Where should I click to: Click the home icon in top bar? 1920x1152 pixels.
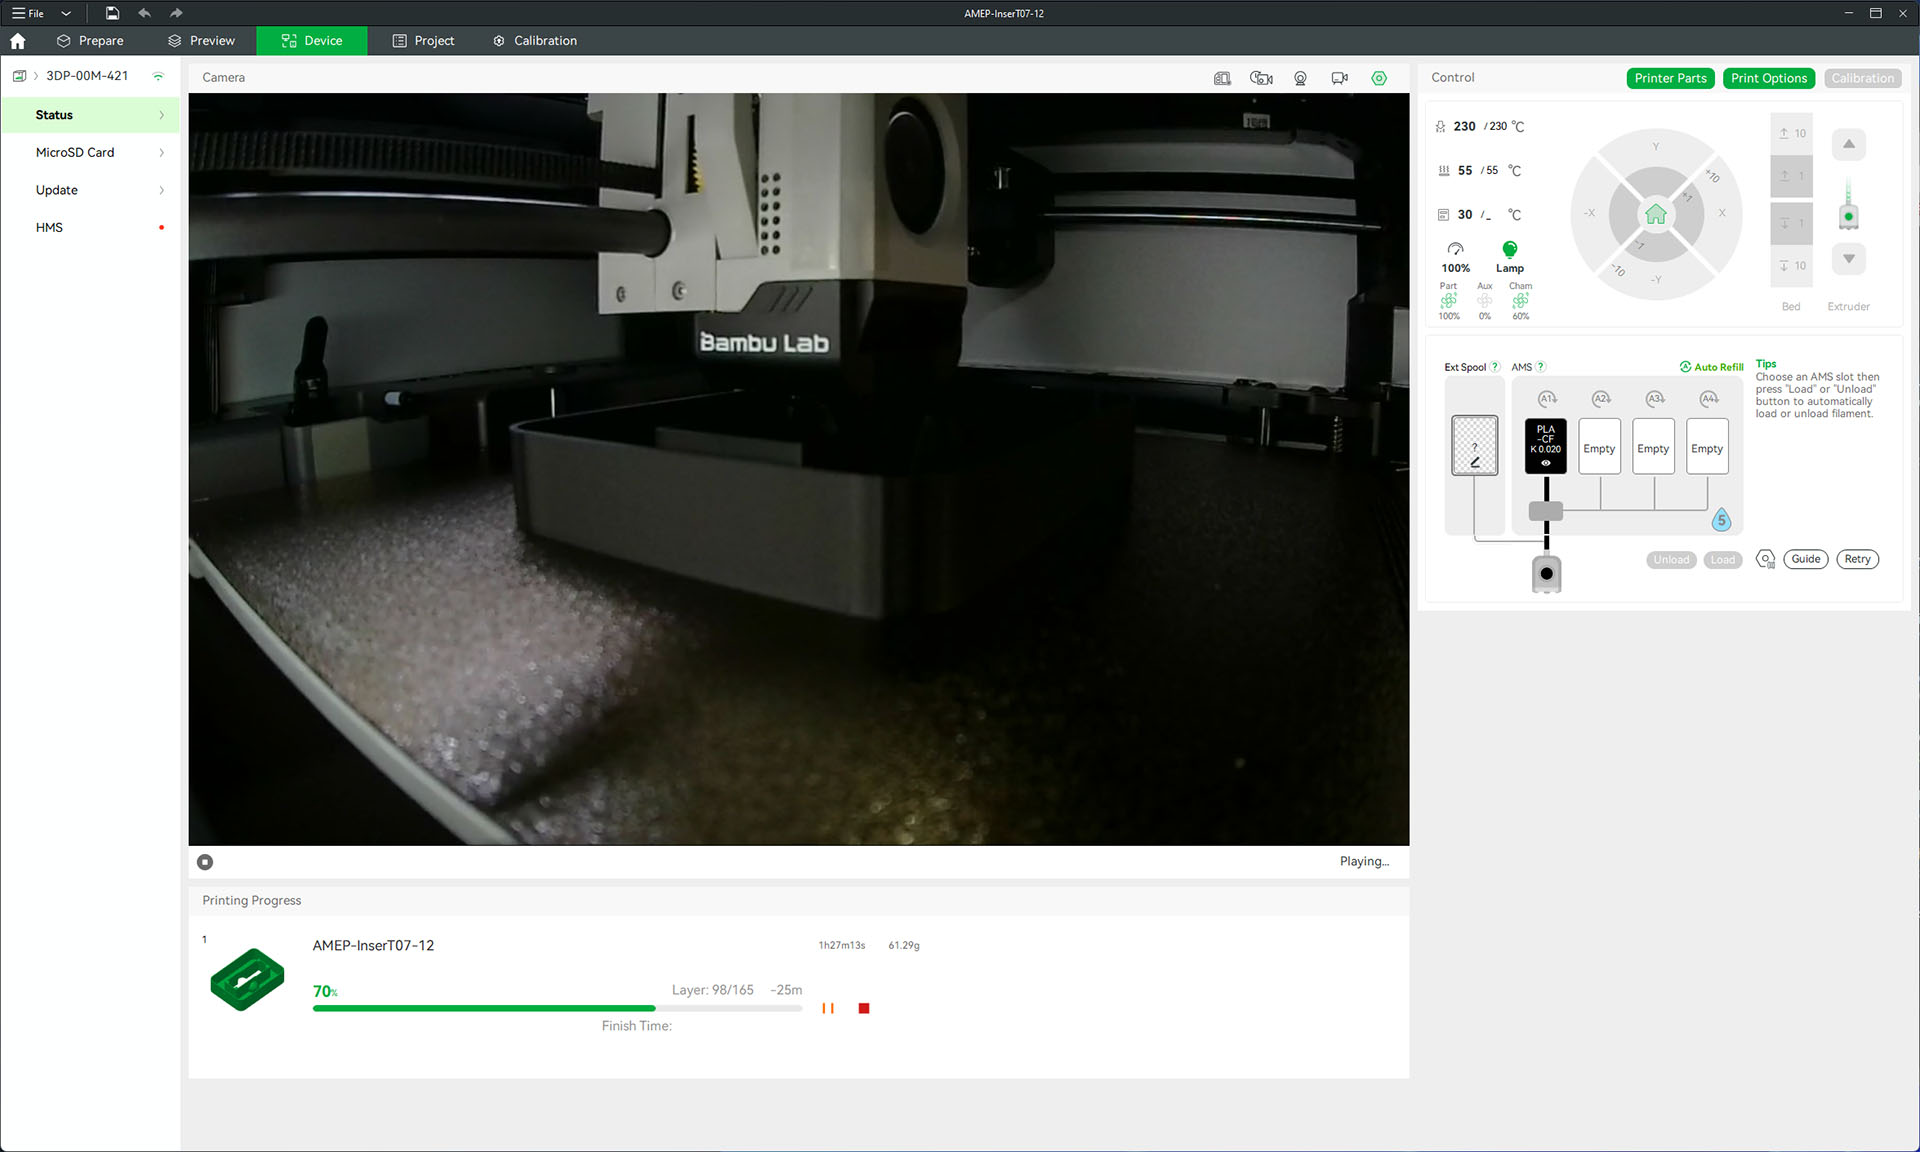tap(18, 41)
